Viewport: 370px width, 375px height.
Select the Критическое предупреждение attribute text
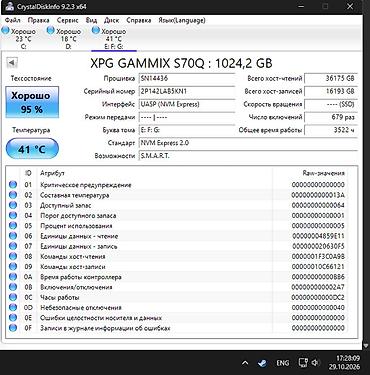pyautogui.click(x=86, y=185)
